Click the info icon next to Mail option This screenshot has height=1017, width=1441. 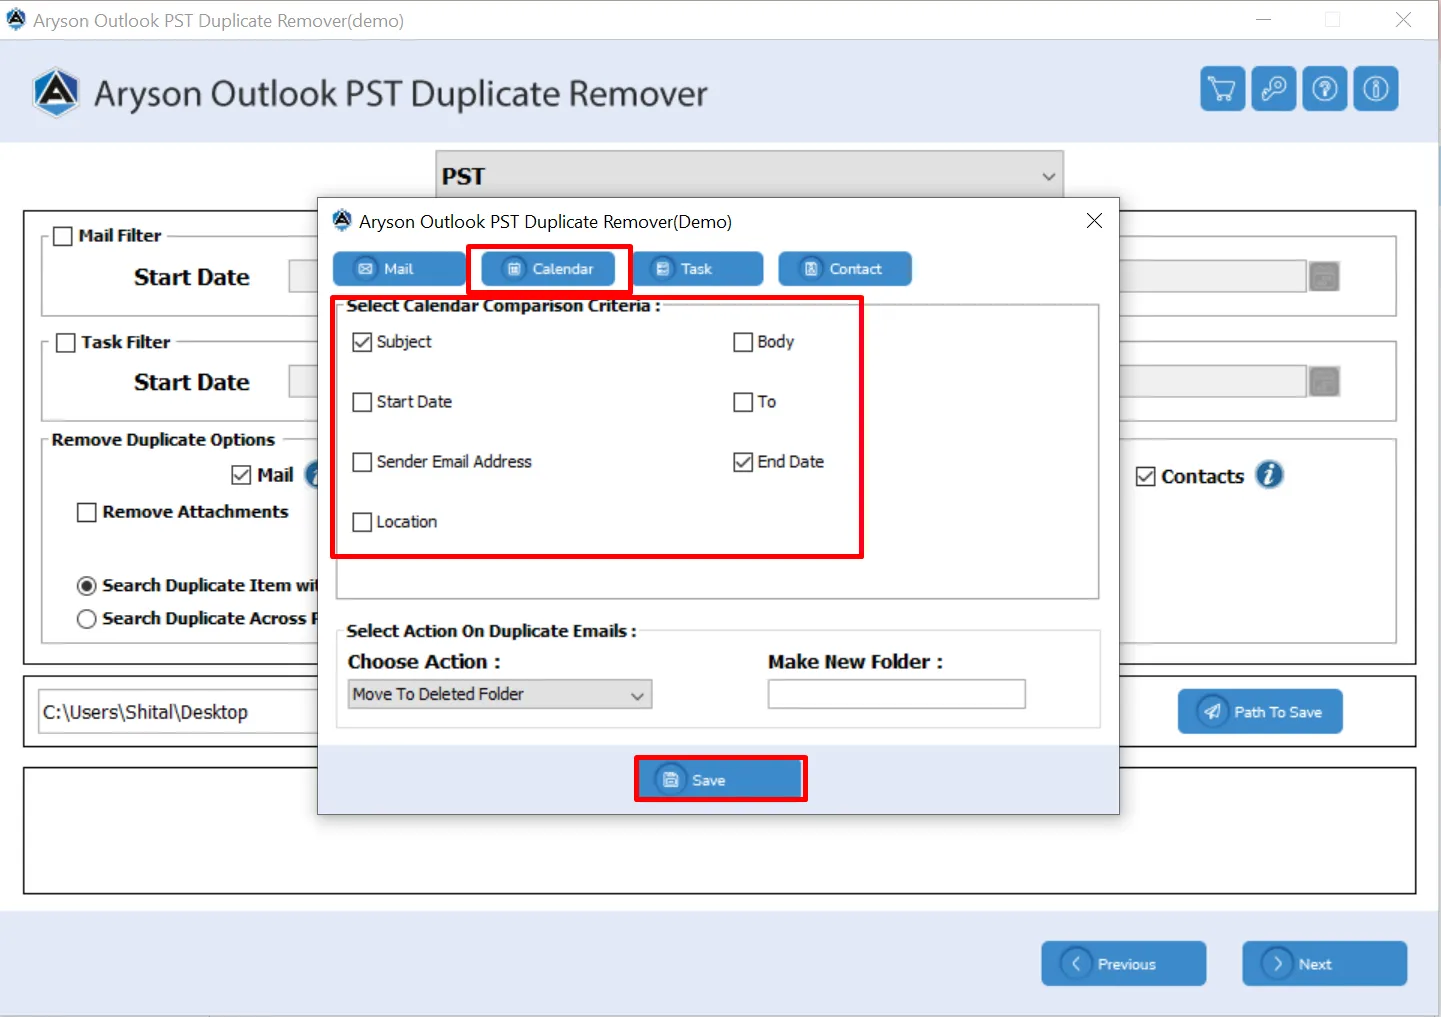point(313,475)
